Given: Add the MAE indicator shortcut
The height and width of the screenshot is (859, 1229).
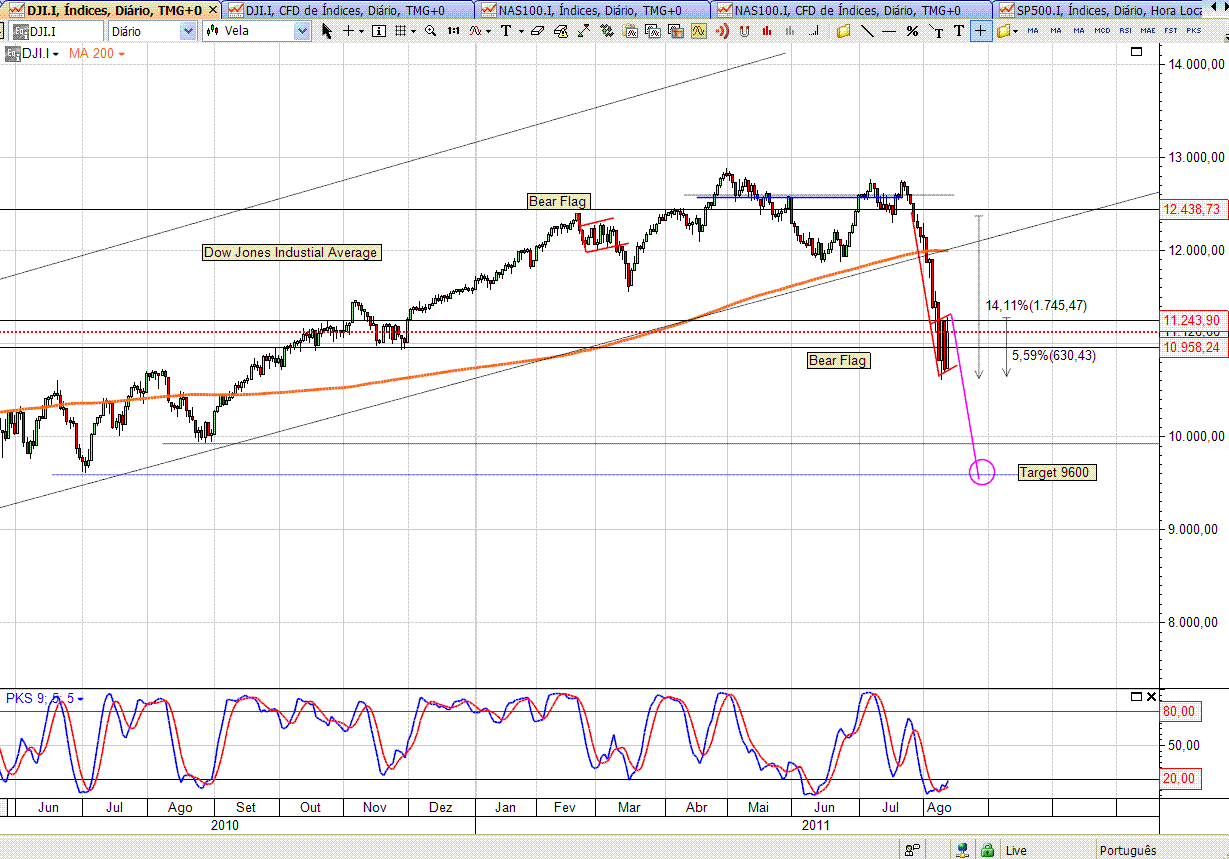Looking at the screenshot, I should point(1148,31).
